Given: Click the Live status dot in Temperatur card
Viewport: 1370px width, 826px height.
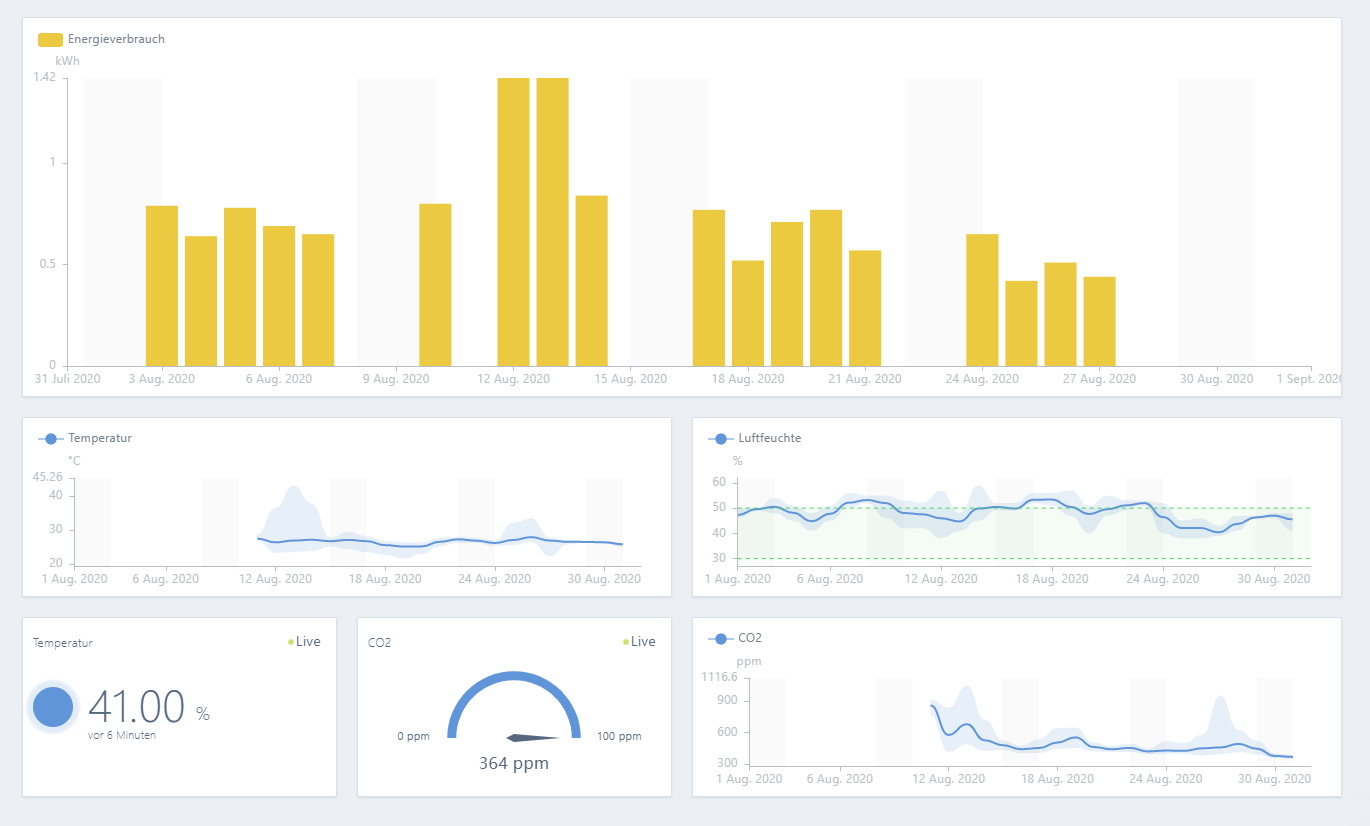Looking at the screenshot, I should point(291,642).
